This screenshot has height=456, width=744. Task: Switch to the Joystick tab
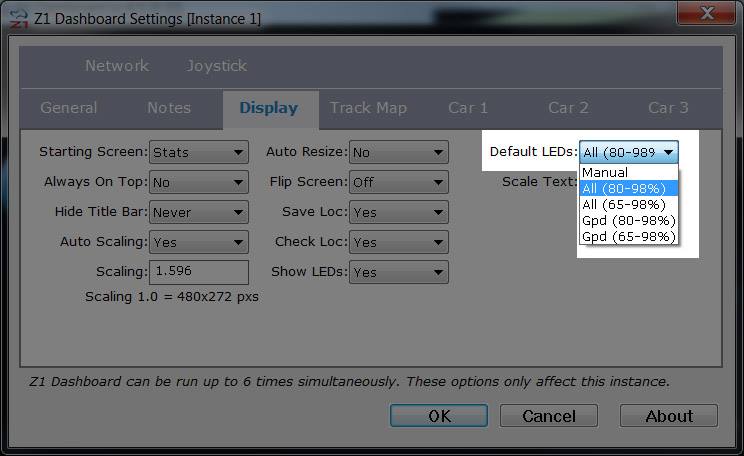pos(216,65)
